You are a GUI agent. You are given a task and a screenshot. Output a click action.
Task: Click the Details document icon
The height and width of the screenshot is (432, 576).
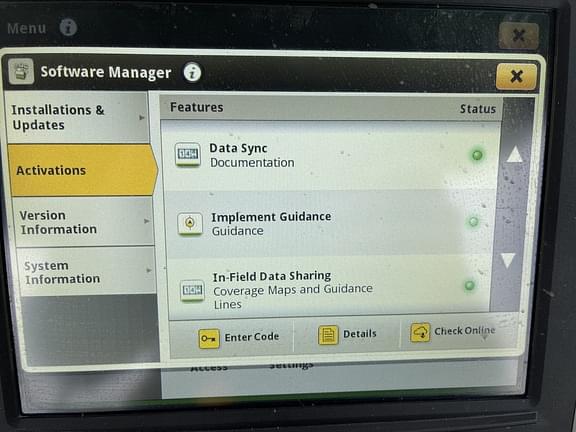328,335
